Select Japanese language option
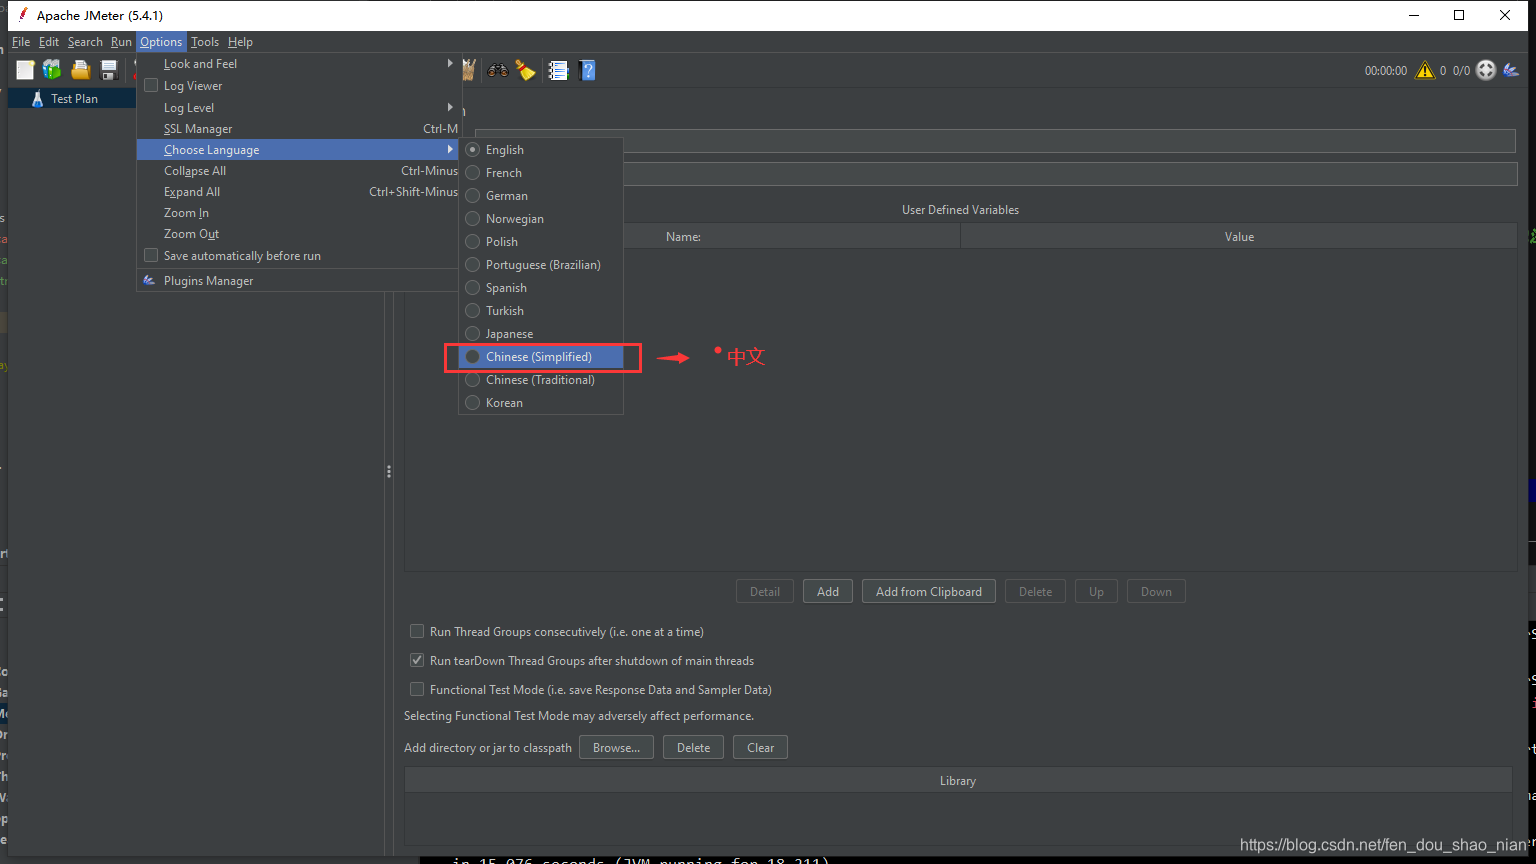The width and height of the screenshot is (1536, 864). point(541,334)
